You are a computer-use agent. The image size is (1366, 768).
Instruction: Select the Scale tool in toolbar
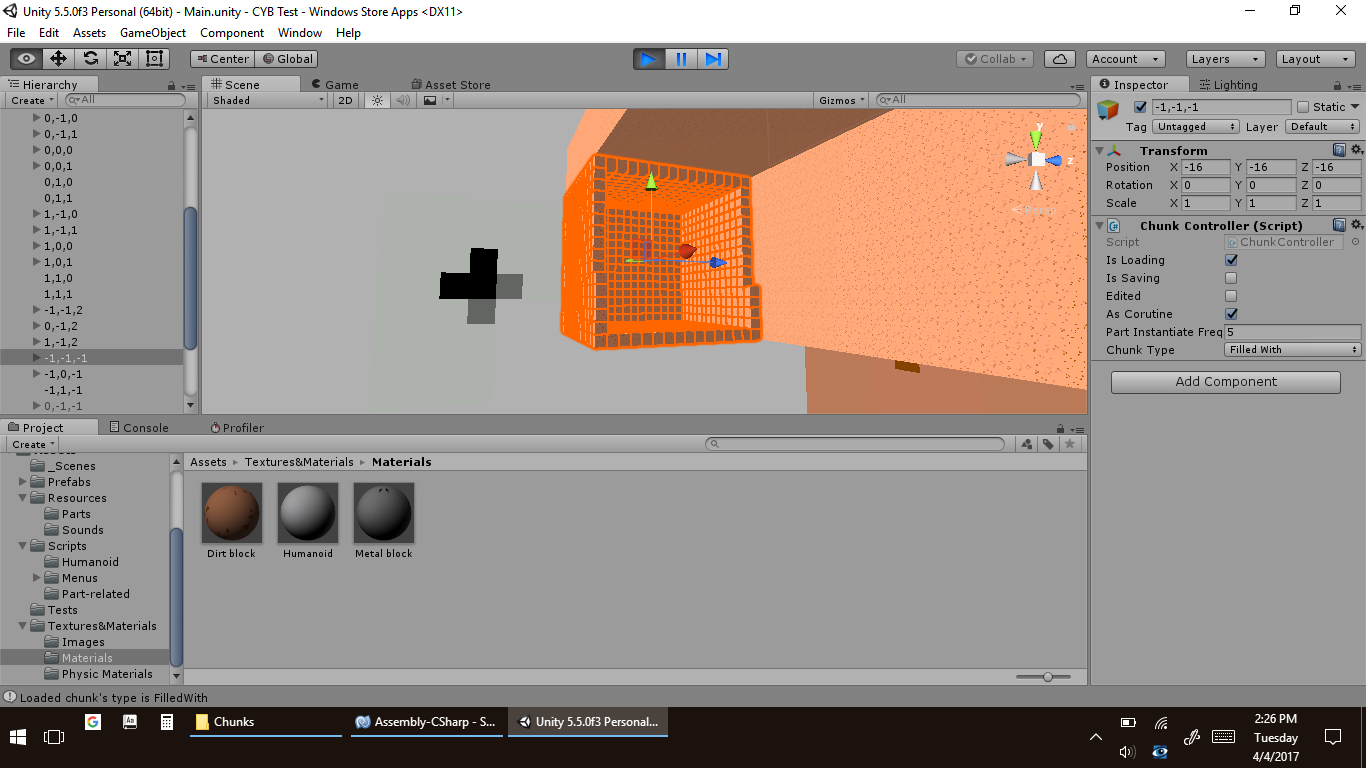click(123, 59)
